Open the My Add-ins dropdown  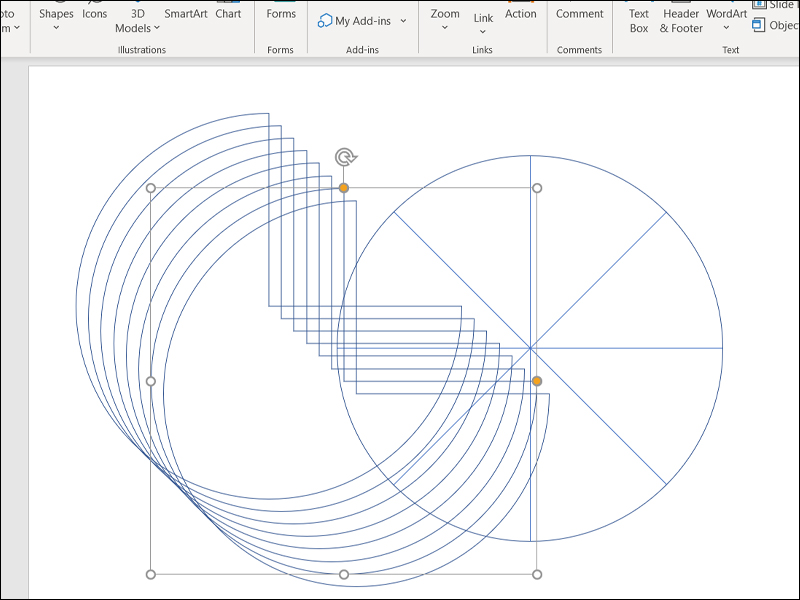click(363, 21)
